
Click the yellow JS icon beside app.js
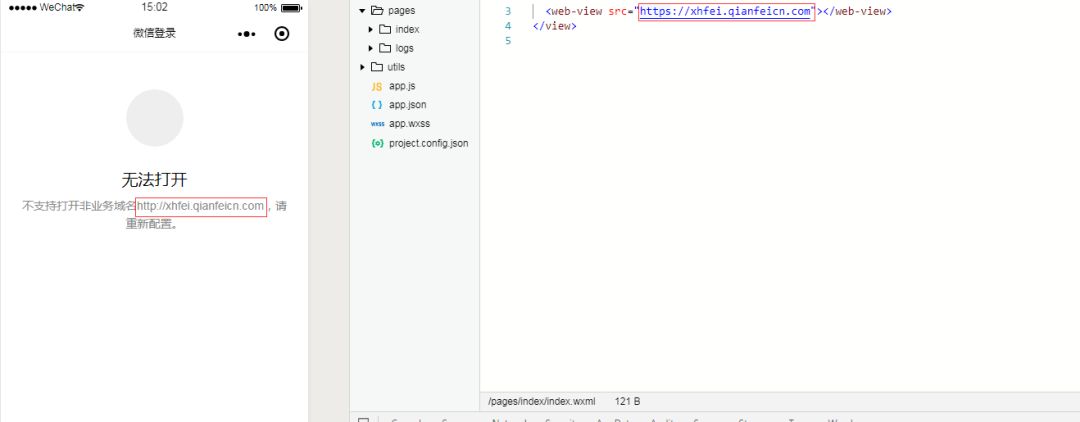point(377,86)
